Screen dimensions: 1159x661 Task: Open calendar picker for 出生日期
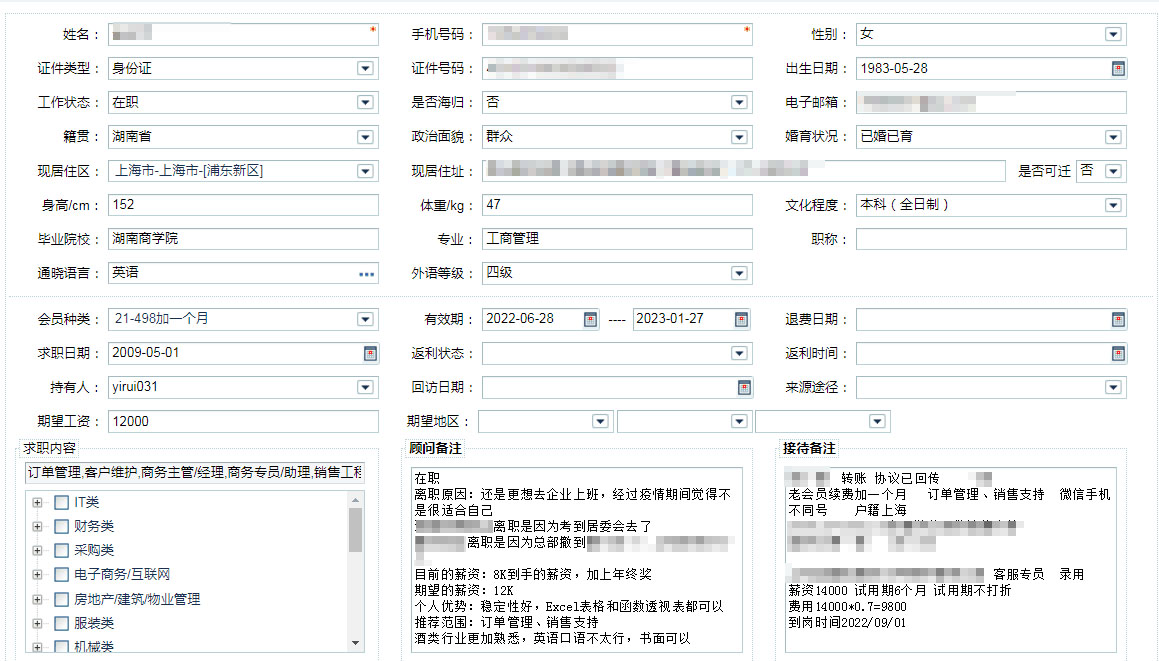point(1118,69)
